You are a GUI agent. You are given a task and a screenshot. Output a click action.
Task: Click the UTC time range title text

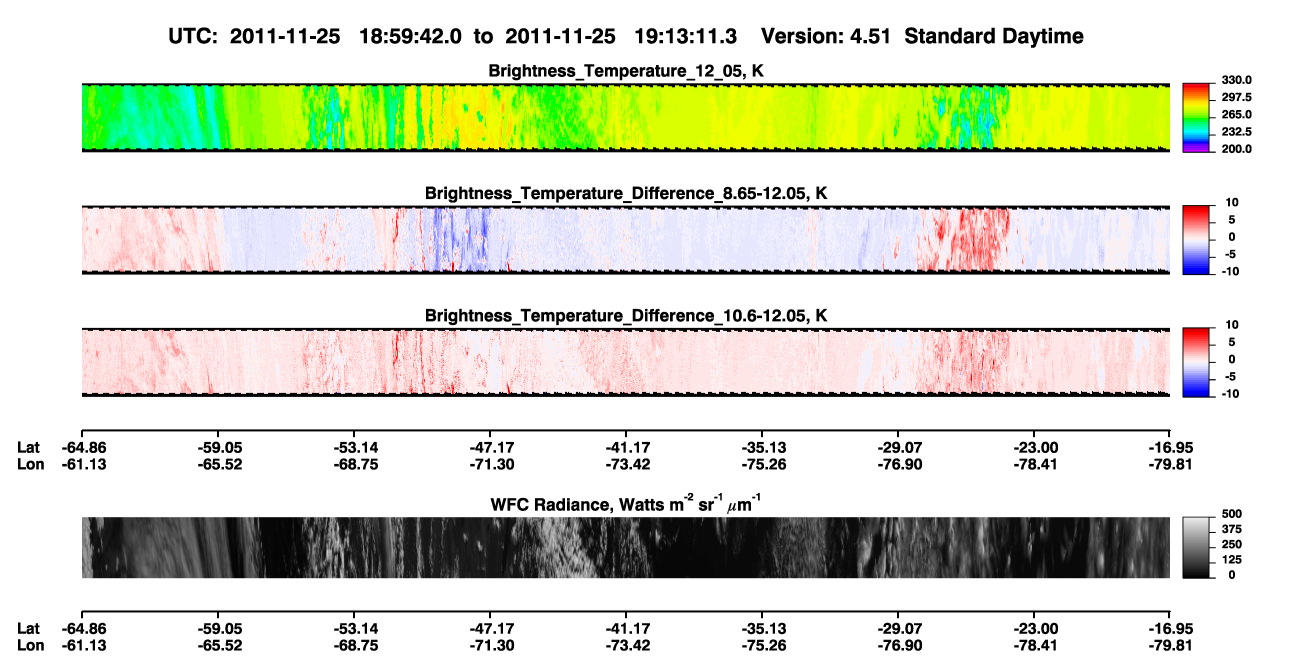pos(454,36)
